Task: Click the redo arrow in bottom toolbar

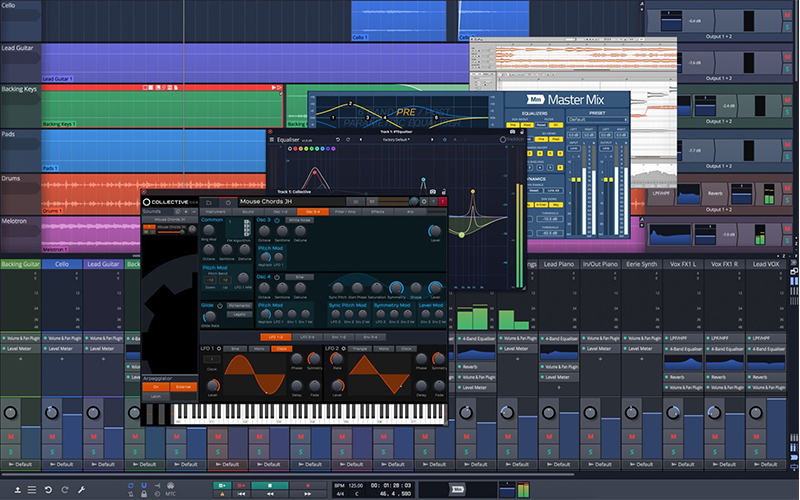Action: pyautogui.click(x=65, y=490)
